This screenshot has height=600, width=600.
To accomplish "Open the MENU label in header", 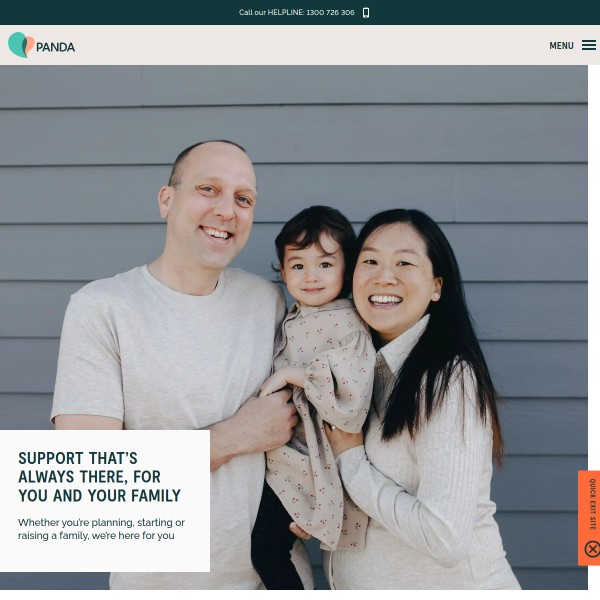I will (561, 46).
